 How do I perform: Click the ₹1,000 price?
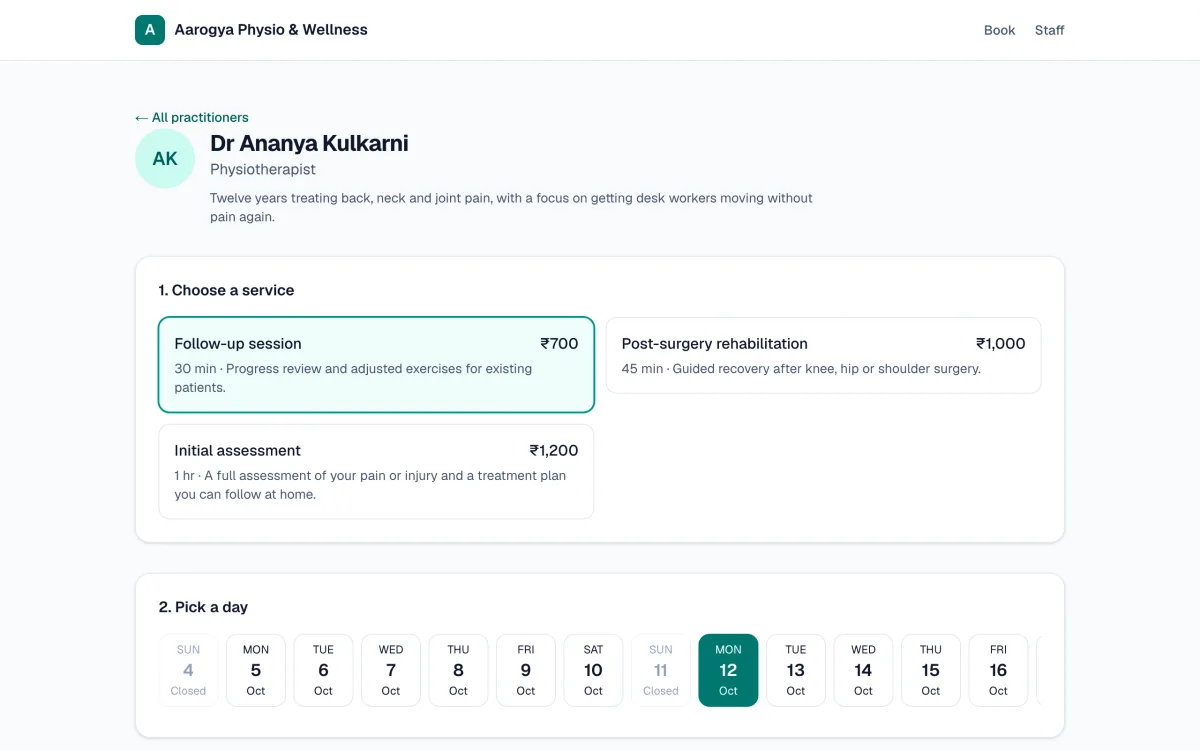coord(1001,343)
